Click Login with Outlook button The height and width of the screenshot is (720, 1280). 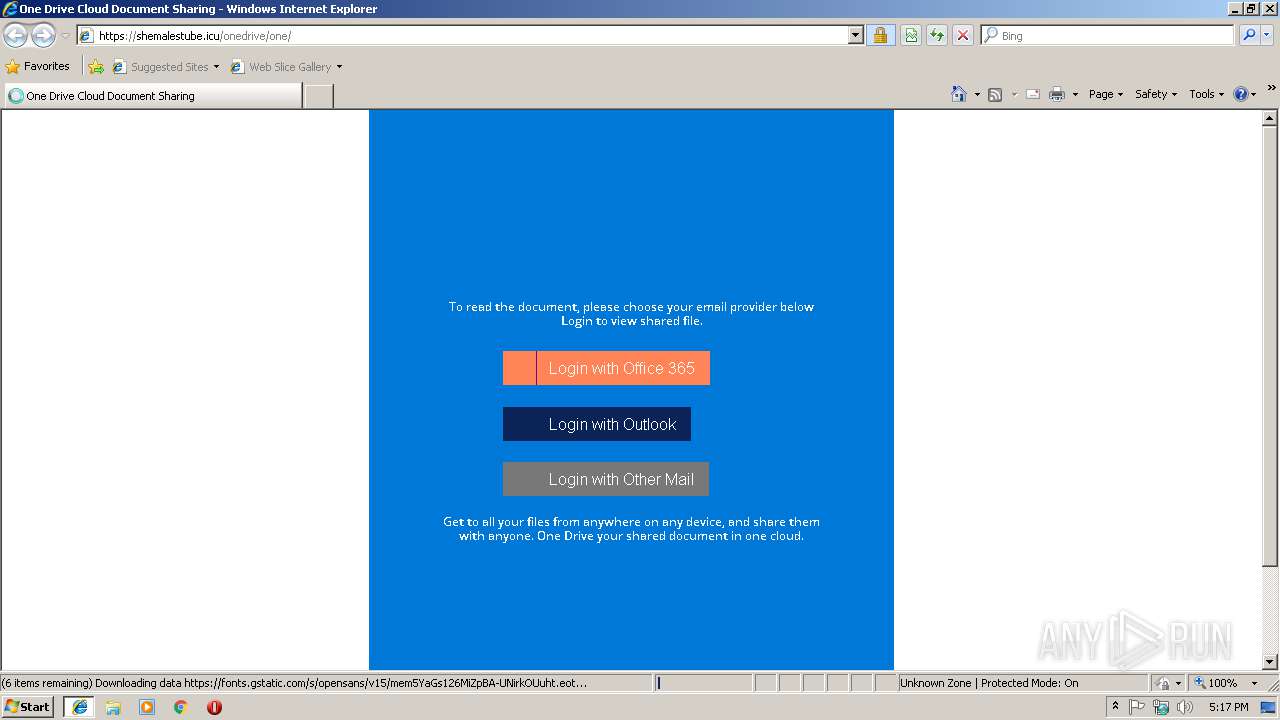(597, 424)
